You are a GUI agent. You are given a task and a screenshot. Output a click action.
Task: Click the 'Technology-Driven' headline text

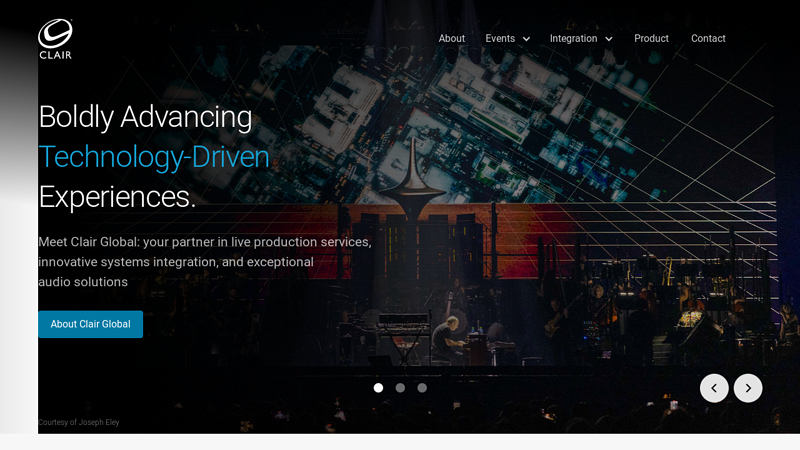[x=154, y=157]
